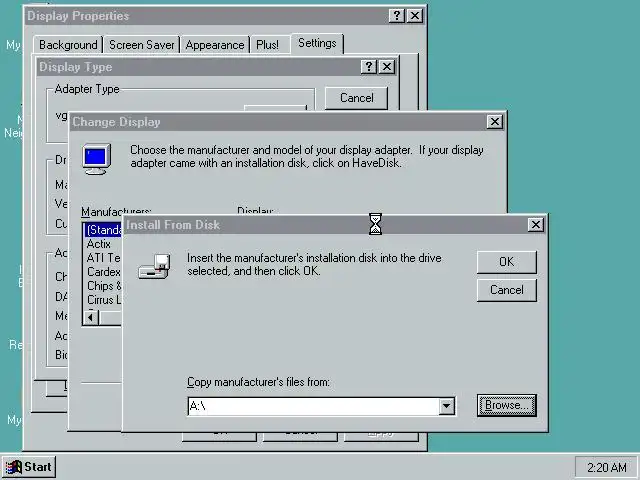Viewport: 640px width, 480px height.
Task: Select the Chips & Technologies manufacturer entry
Action: 104,286
